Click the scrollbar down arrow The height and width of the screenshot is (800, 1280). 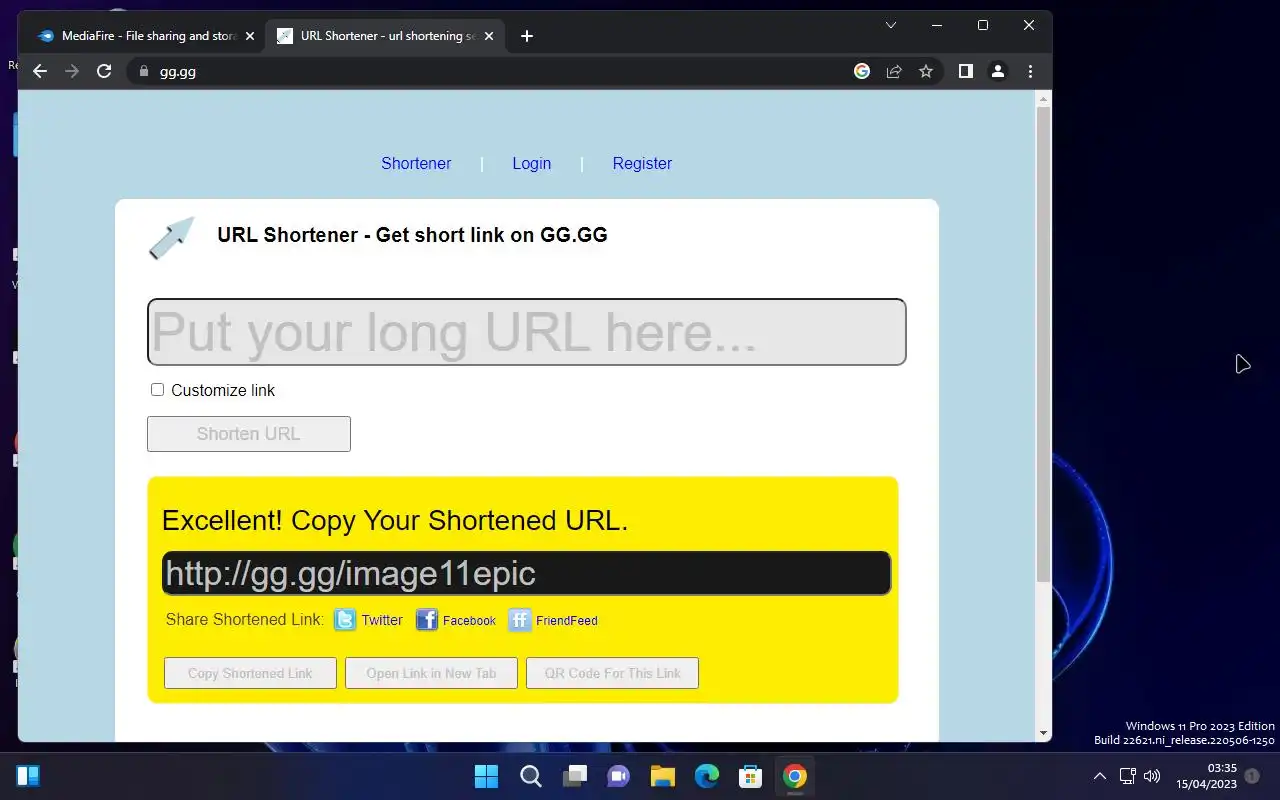coord(1043,733)
